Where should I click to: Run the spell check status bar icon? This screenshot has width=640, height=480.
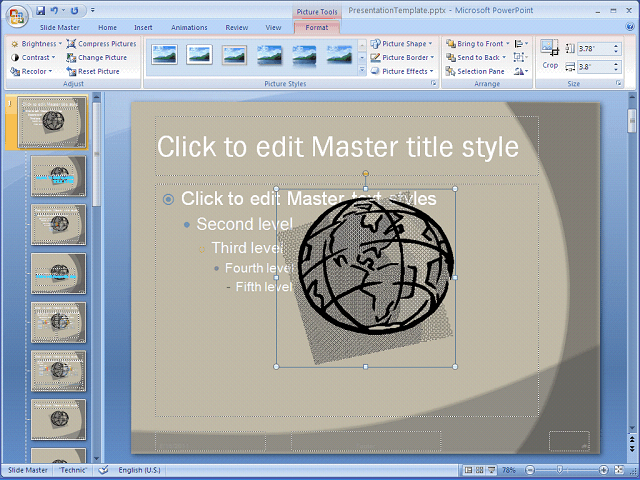104,470
